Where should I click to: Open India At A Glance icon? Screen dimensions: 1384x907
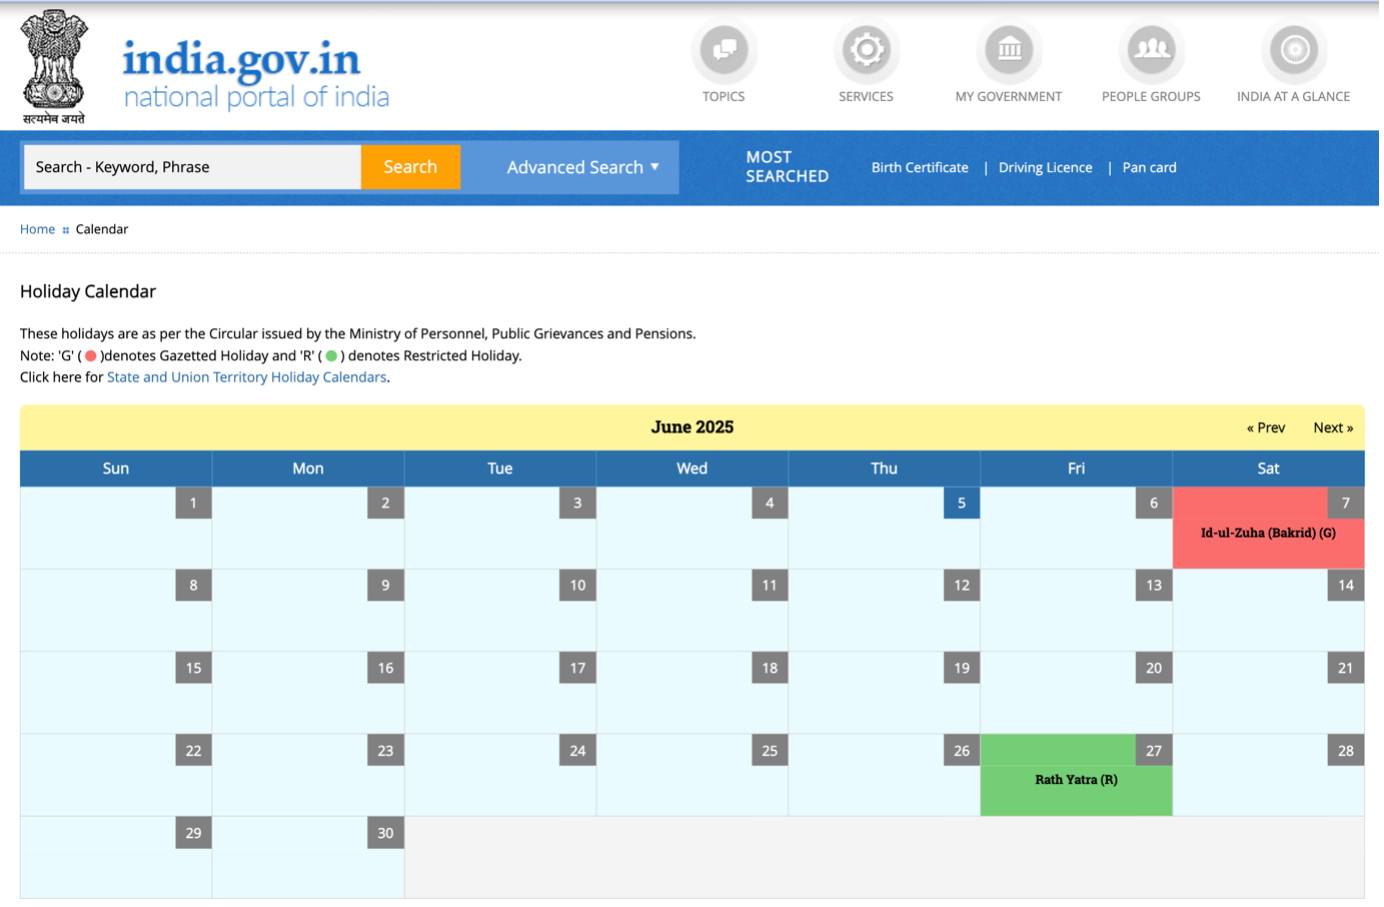tap(1294, 50)
